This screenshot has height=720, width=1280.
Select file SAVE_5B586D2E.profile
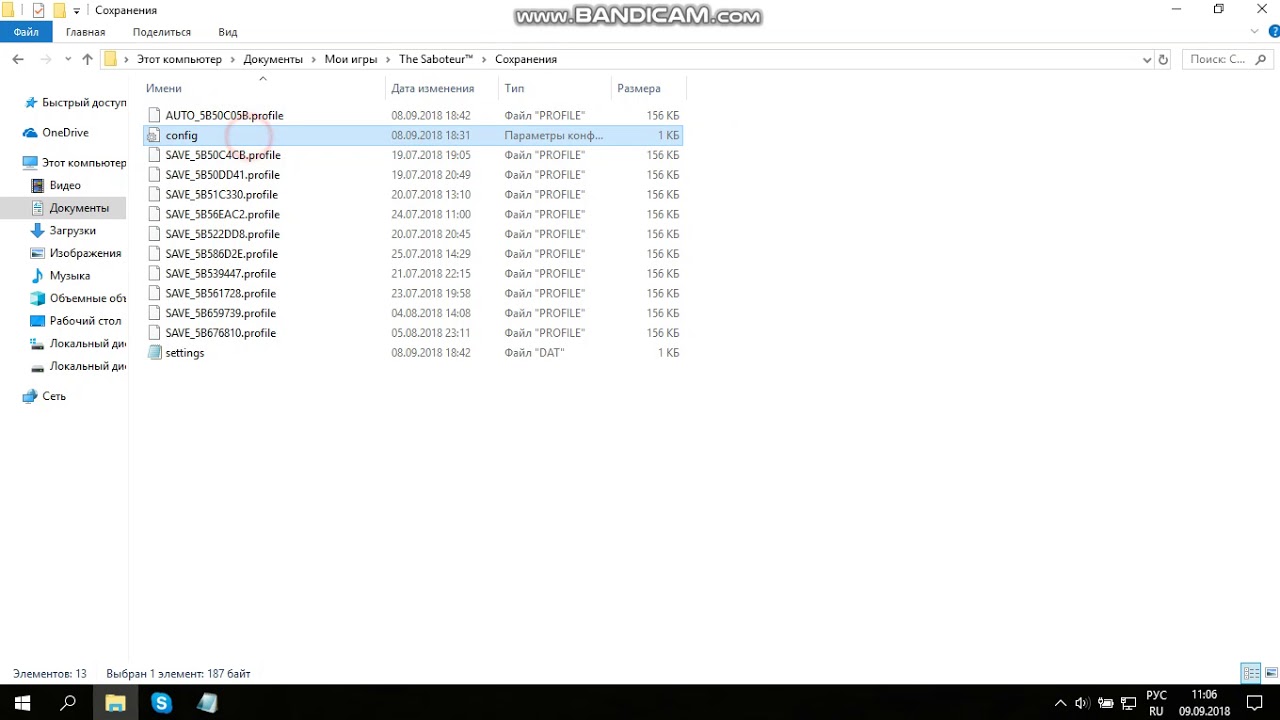pyautogui.click(x=221, y=254)
